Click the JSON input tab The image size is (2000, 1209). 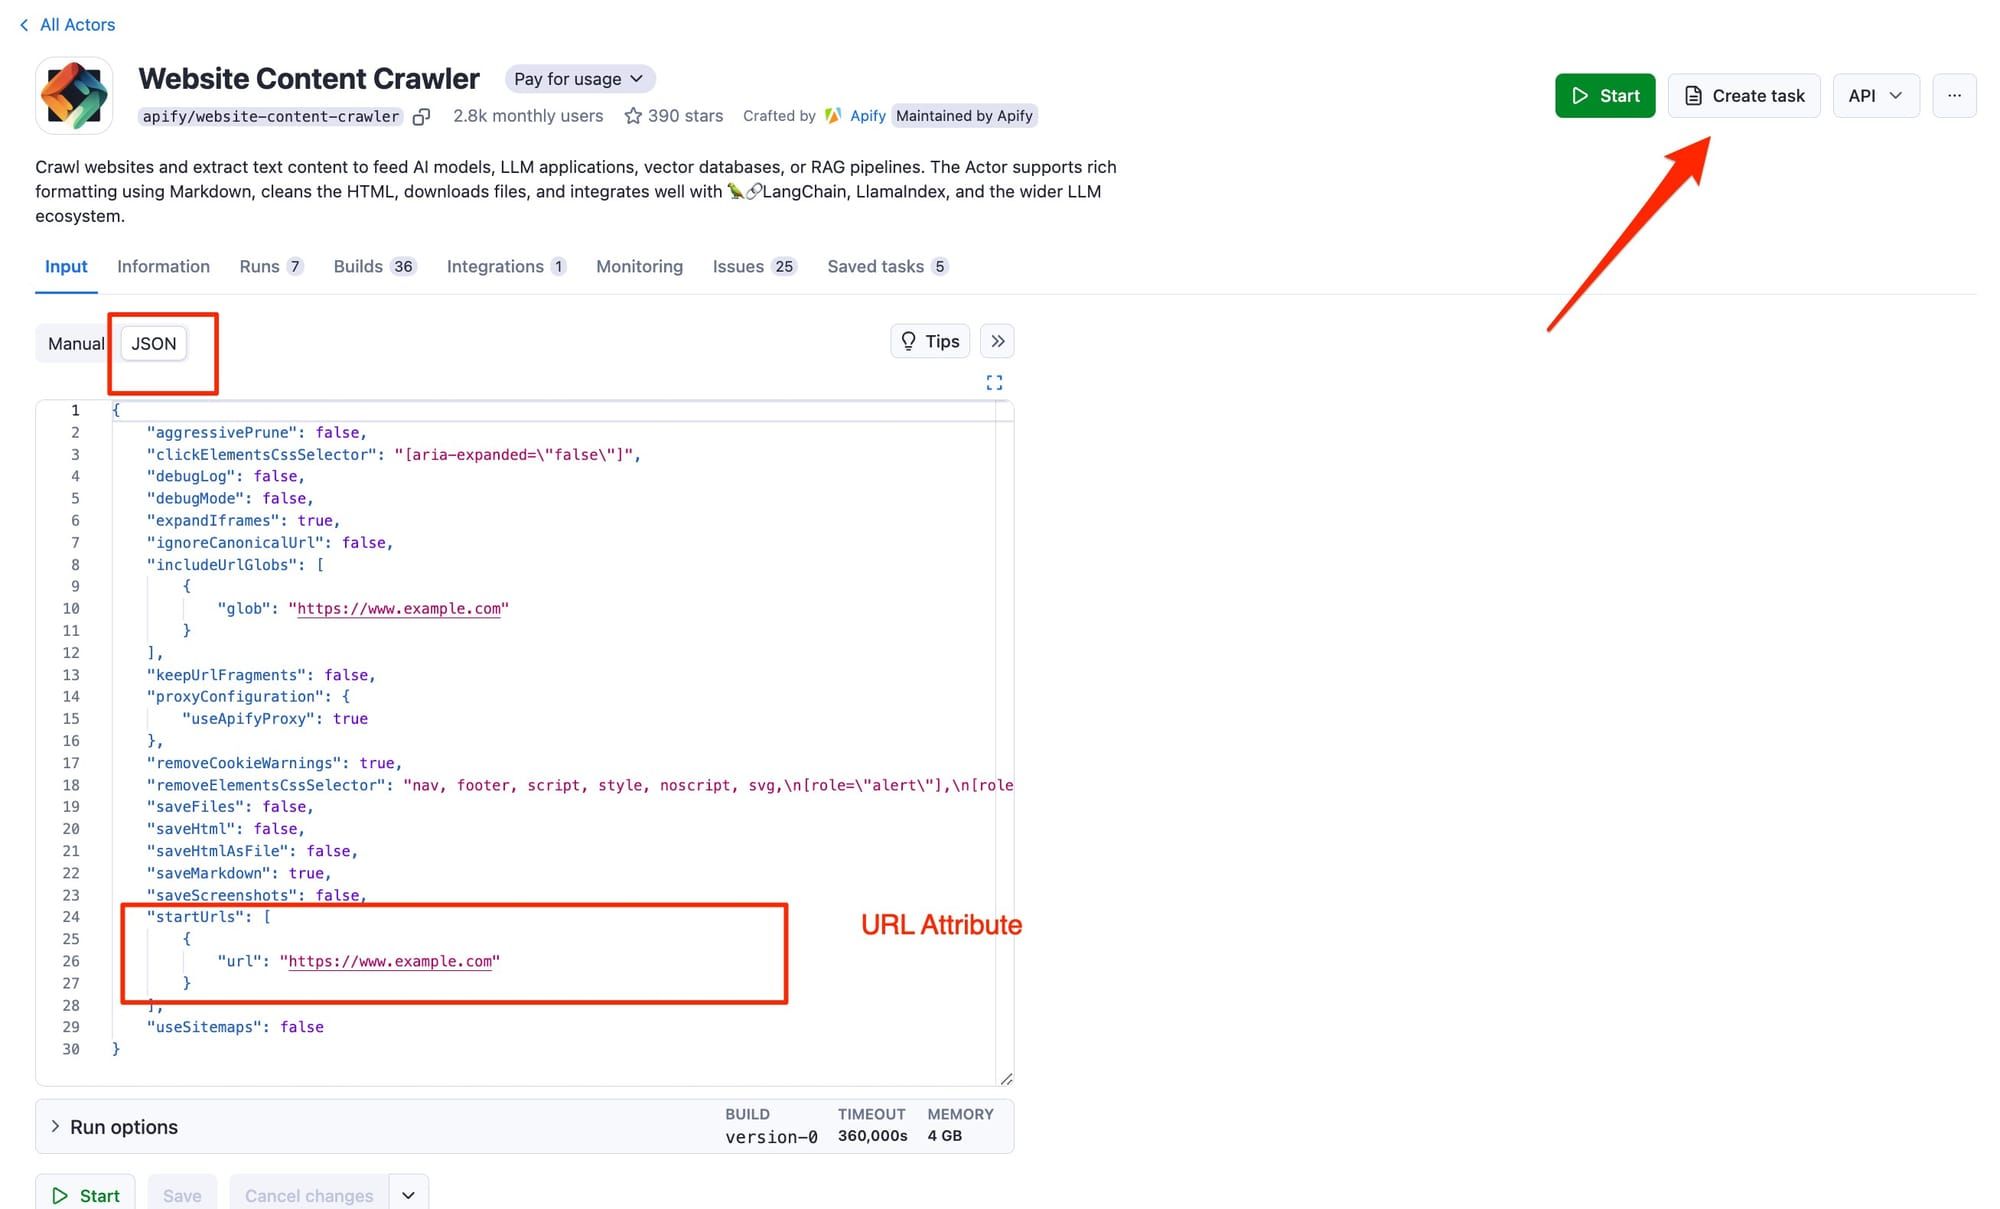point(154,343)
